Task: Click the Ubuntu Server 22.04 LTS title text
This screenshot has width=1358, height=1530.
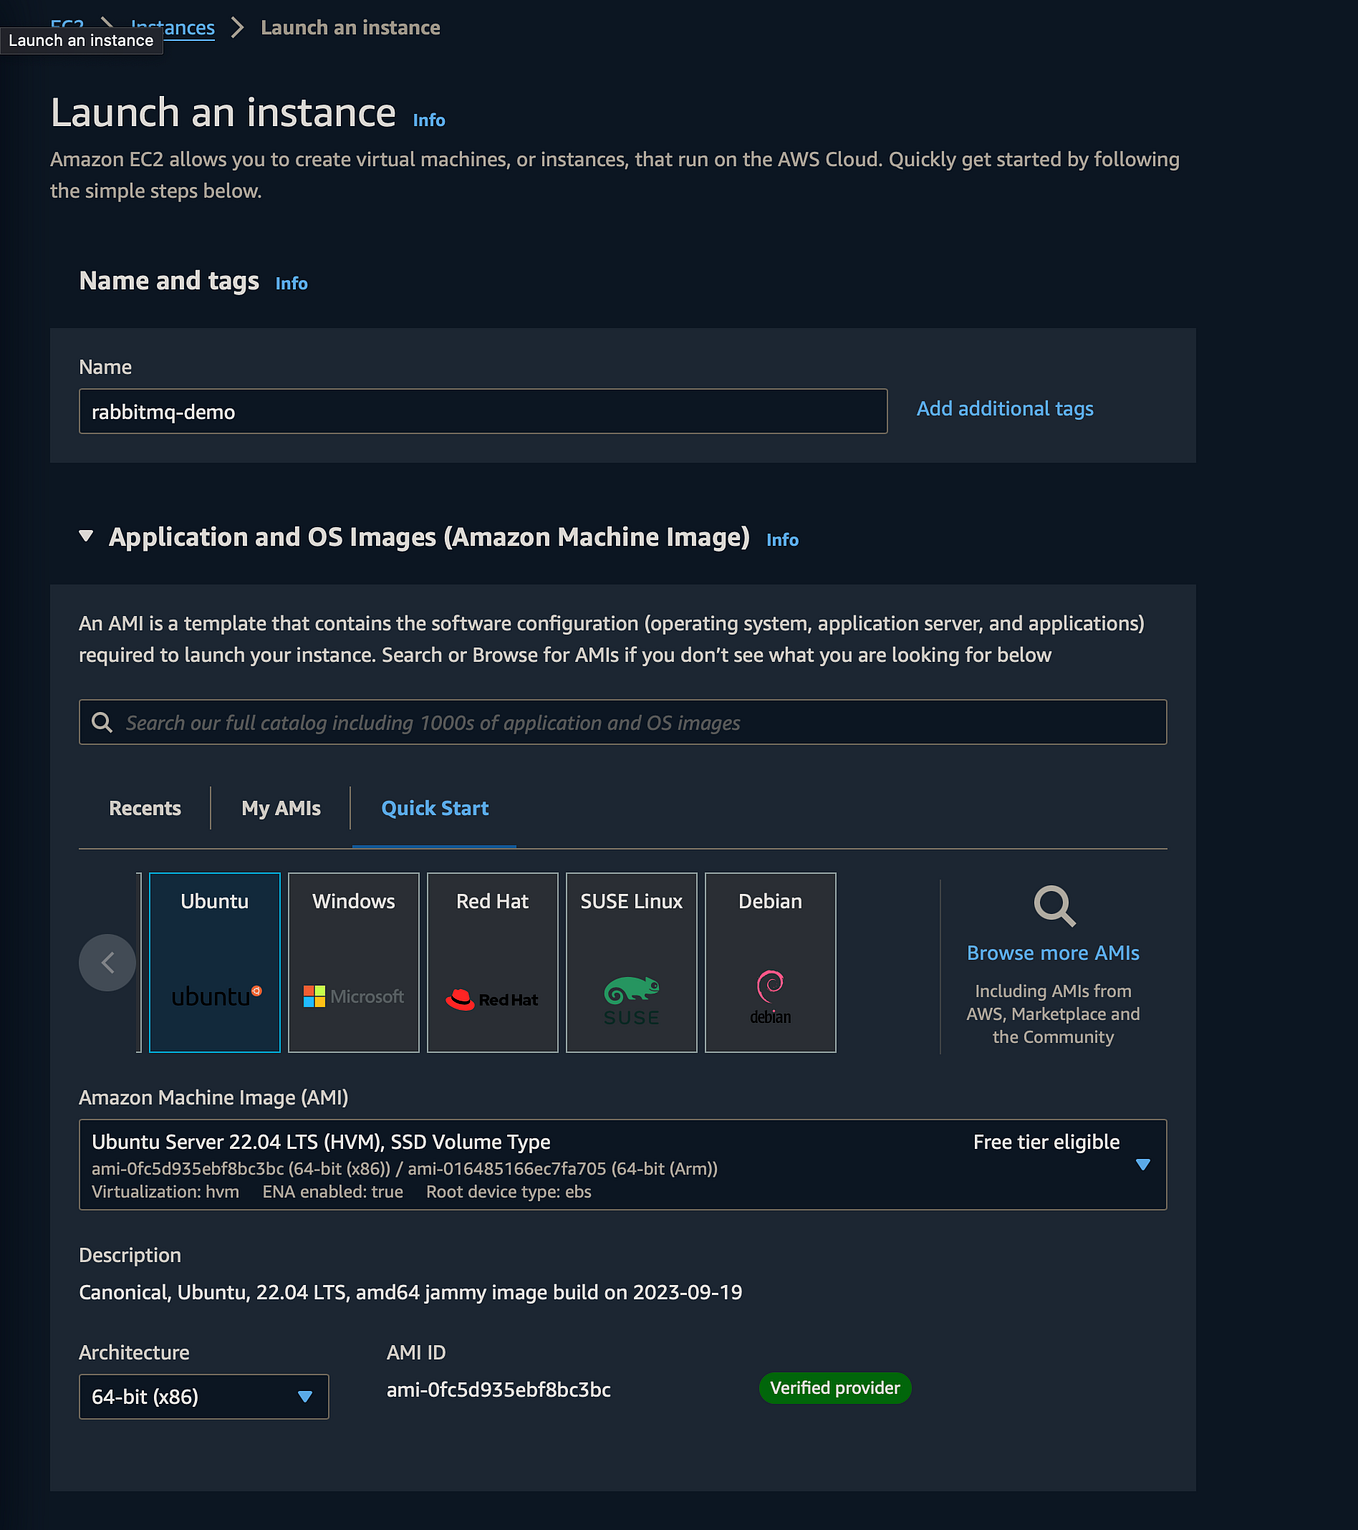Action: tap(321, 1142)
